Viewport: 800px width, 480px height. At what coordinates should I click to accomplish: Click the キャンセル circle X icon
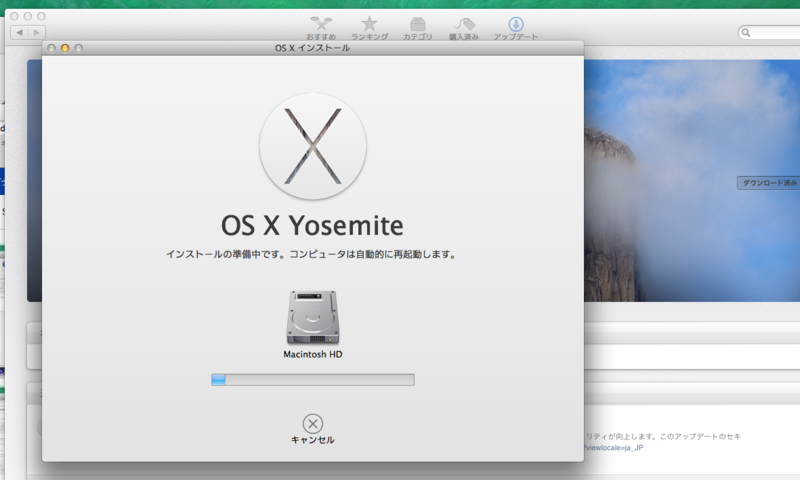313,423
